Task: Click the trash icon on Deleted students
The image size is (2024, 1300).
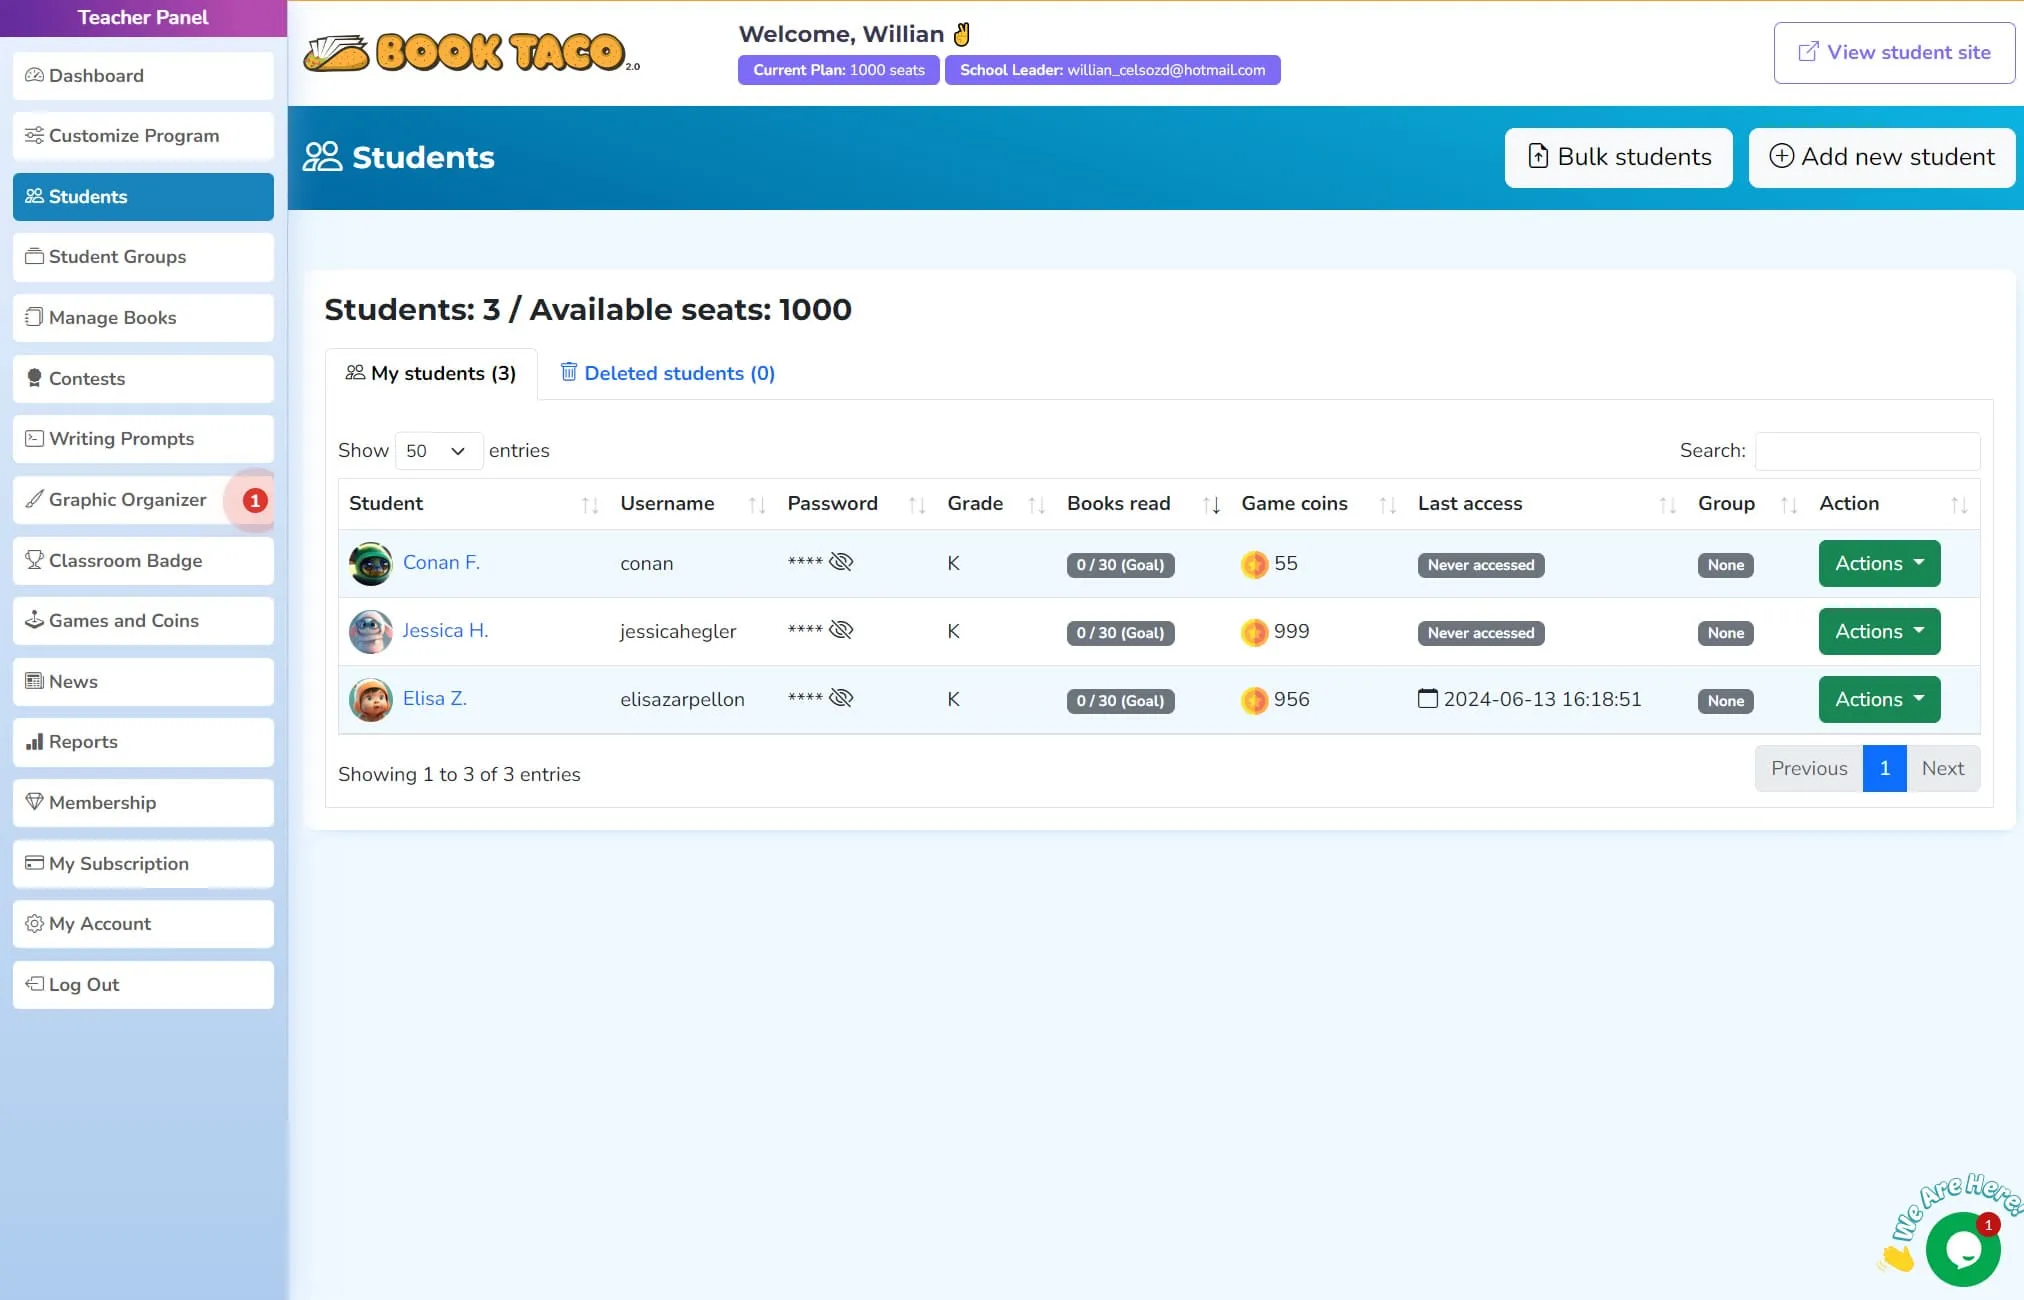Action: (569, 372)
